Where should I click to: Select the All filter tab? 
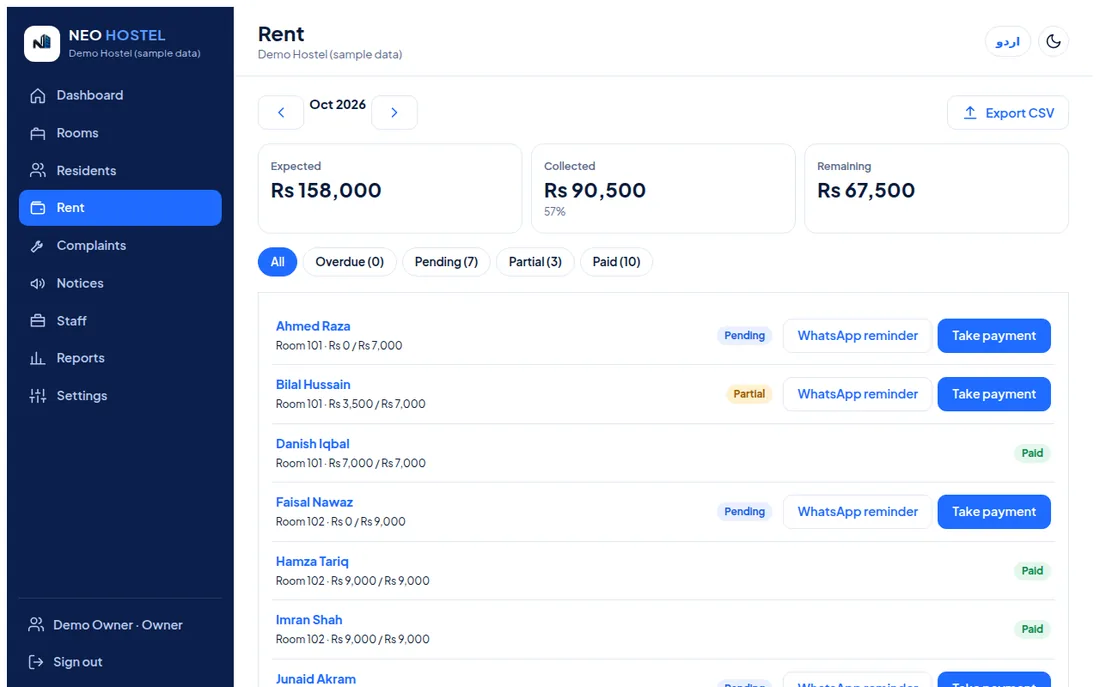(x=277, y=262)
